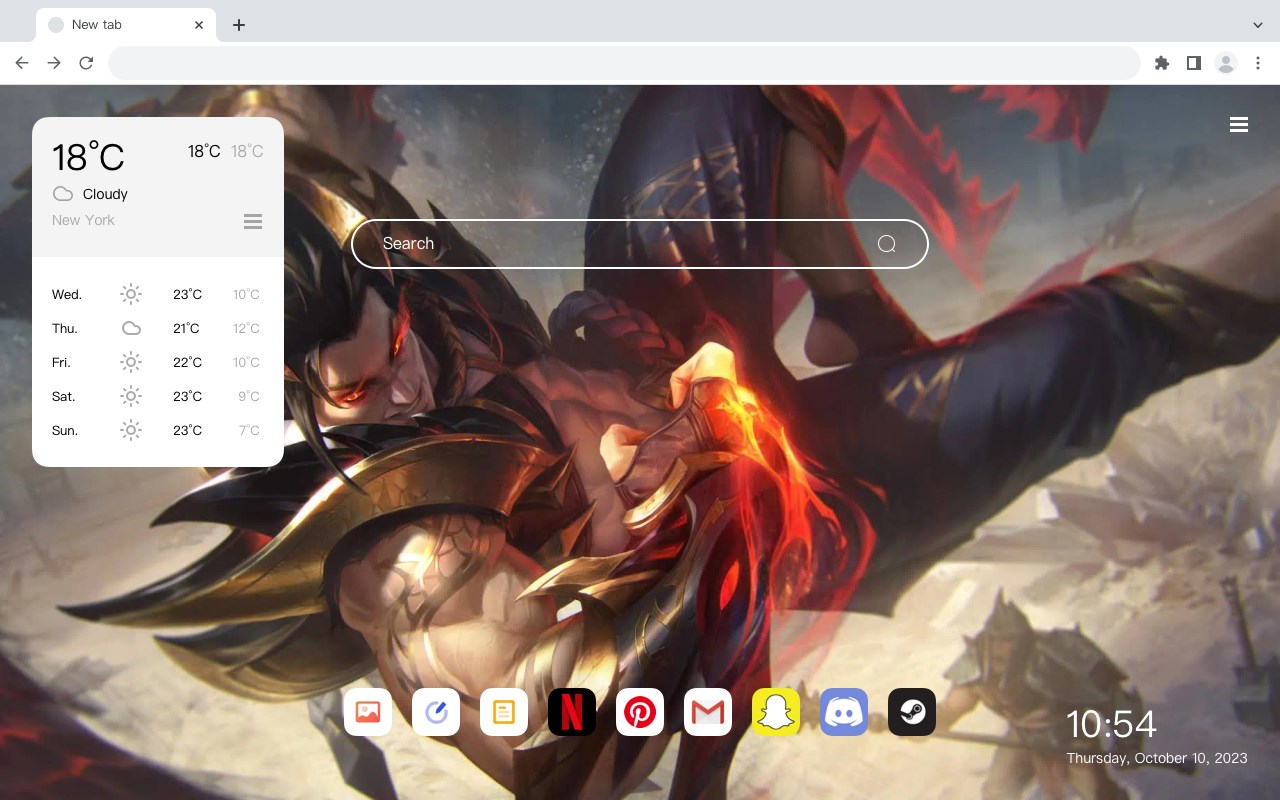Open the wallpaper gallery shortcut icon
This screenshot has width=1280, height=800.
pyautogui.click(x=368, y=712)
